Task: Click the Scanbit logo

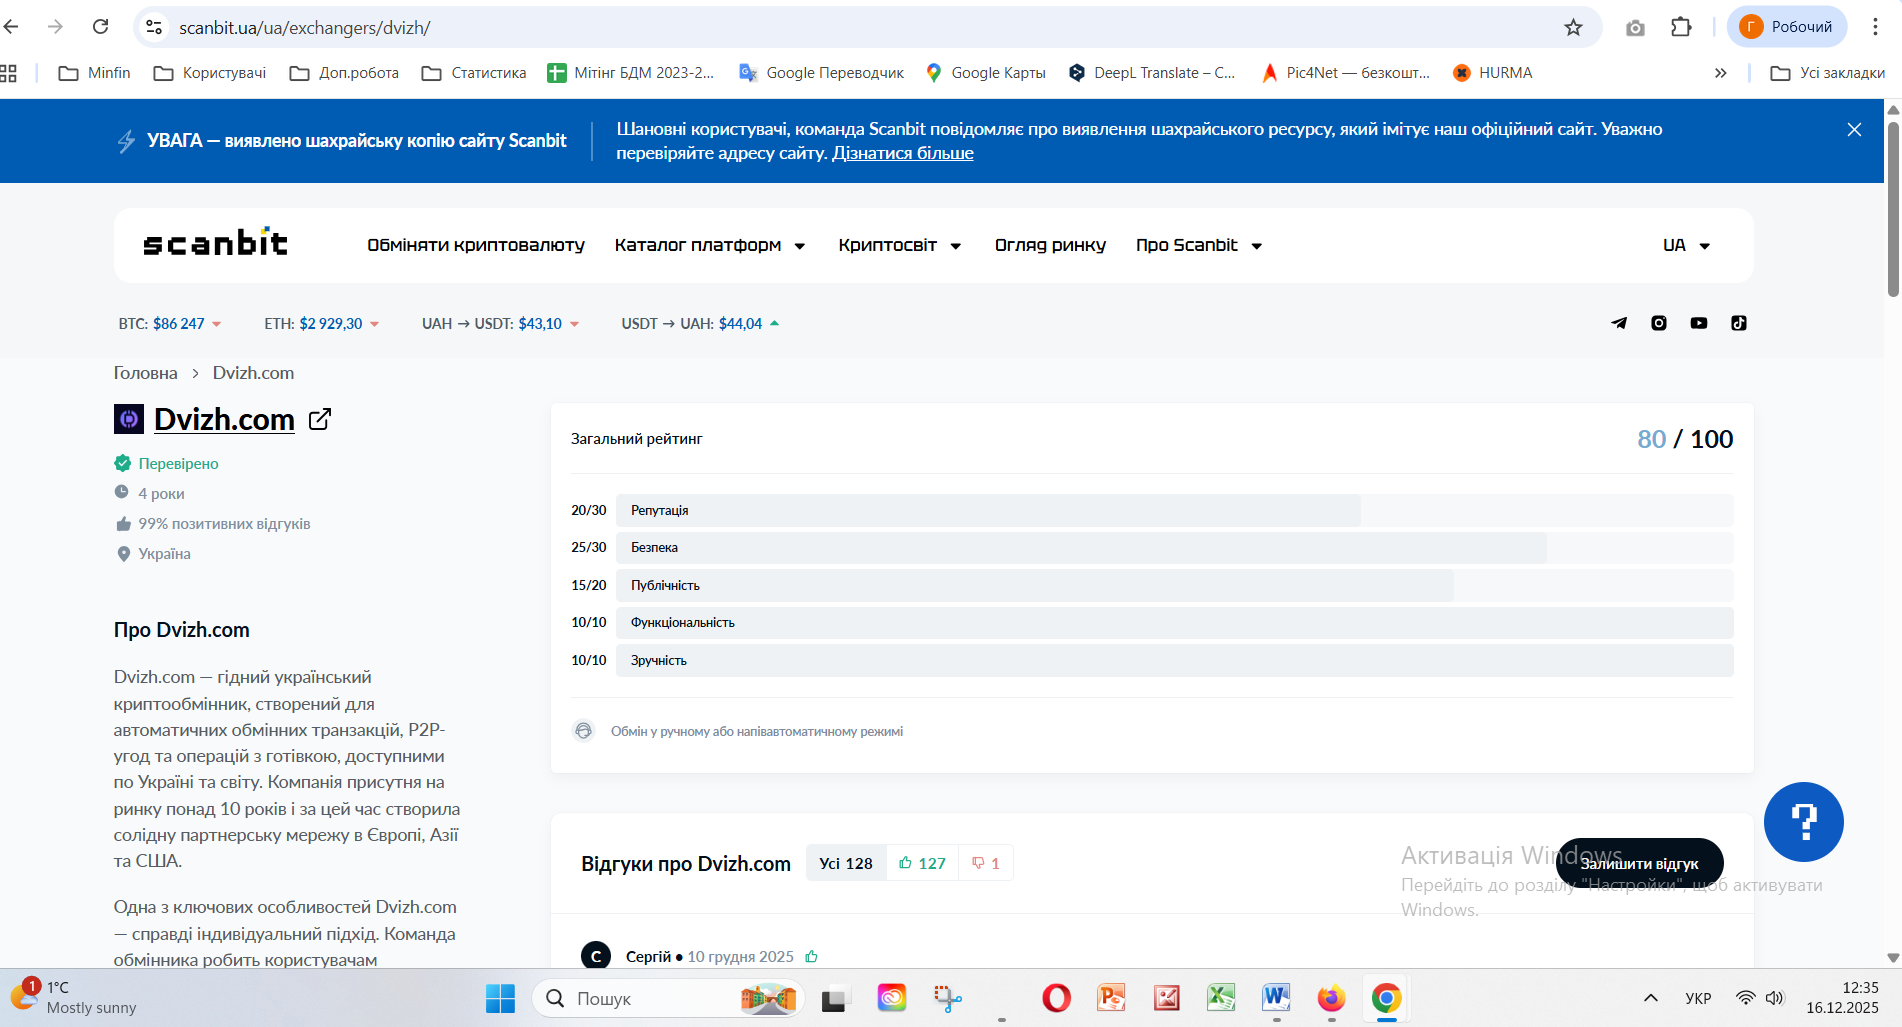Action: pyautogui.click(x=215, y=243)
